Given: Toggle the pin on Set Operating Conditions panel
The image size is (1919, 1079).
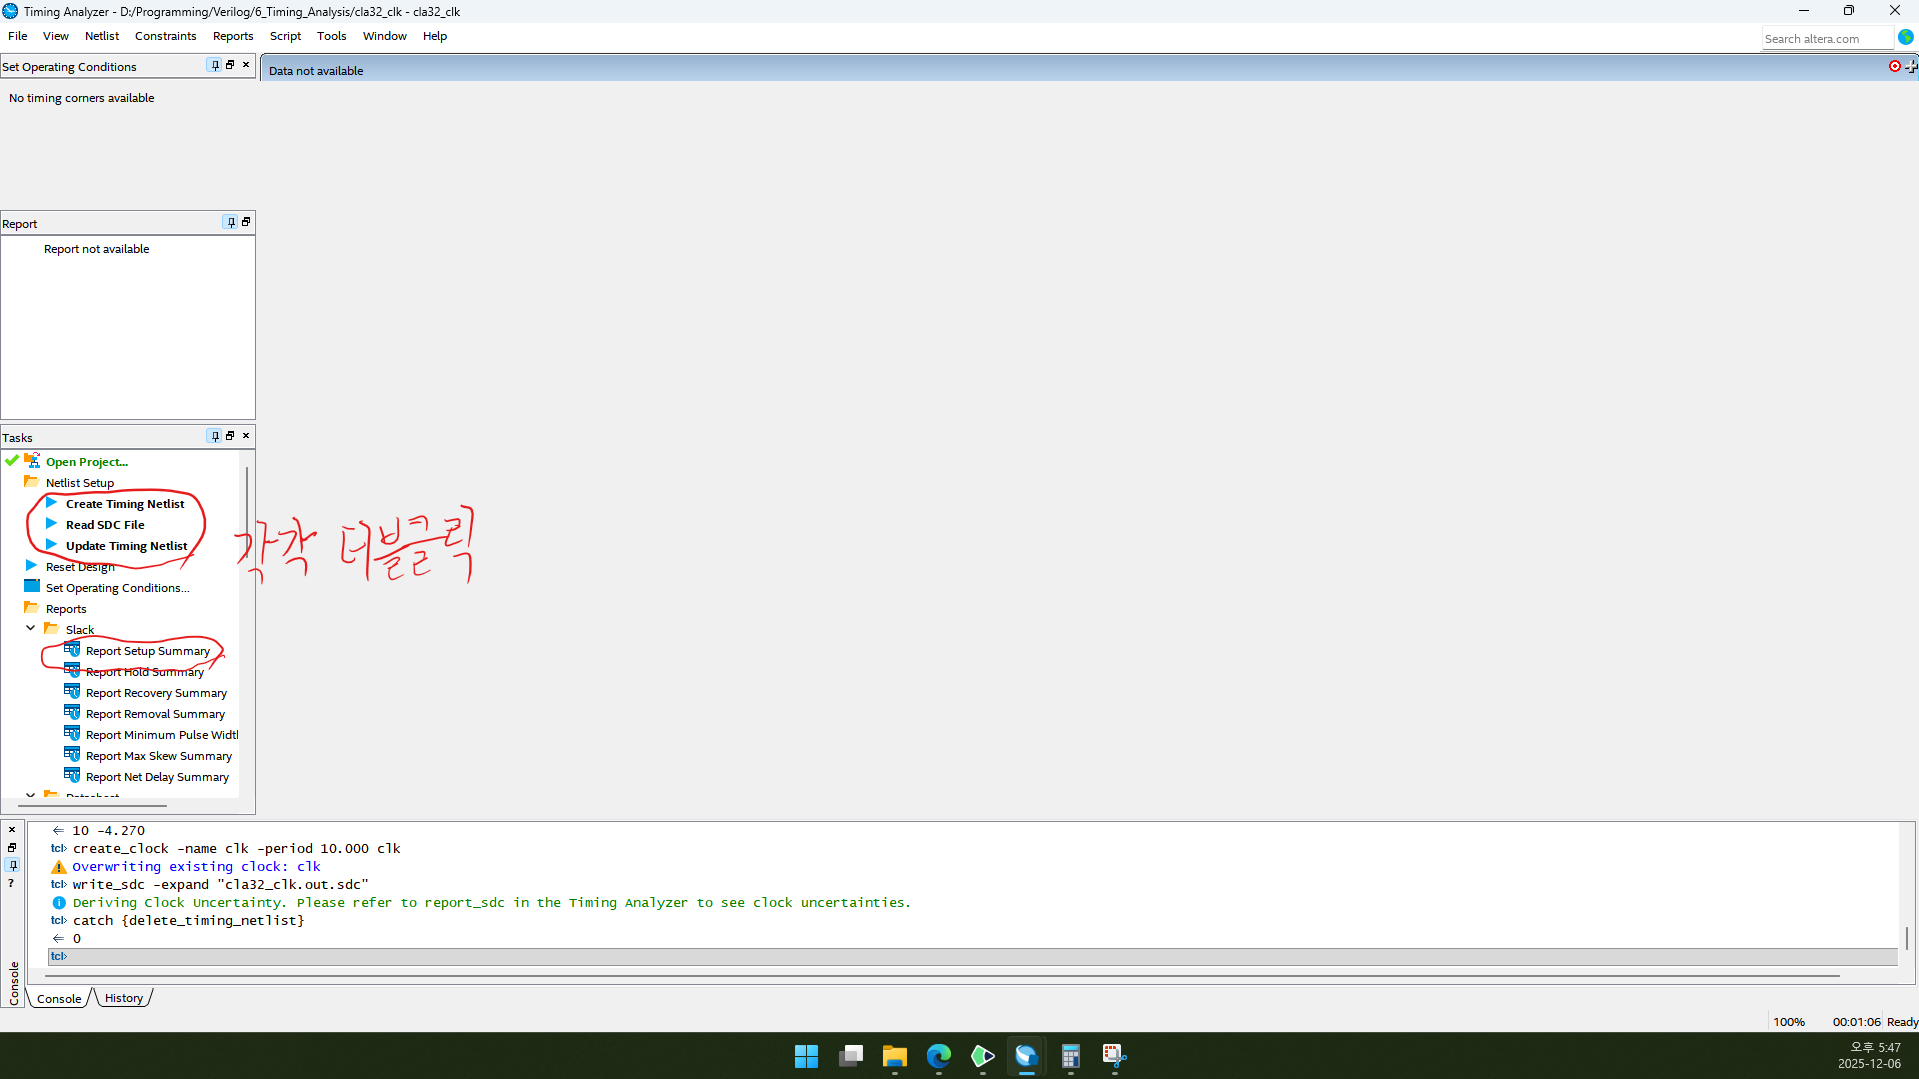Looking at the screenshot, I should pyautogui.click(x=214, y=65).
